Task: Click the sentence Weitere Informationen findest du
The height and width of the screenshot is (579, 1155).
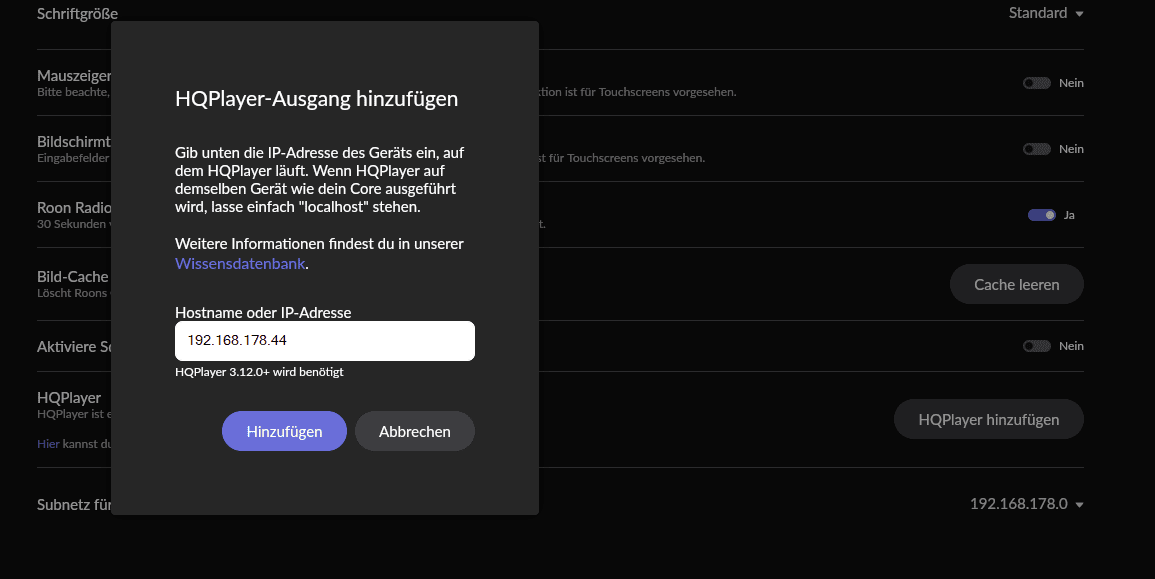Action: [x=320, y=244]
